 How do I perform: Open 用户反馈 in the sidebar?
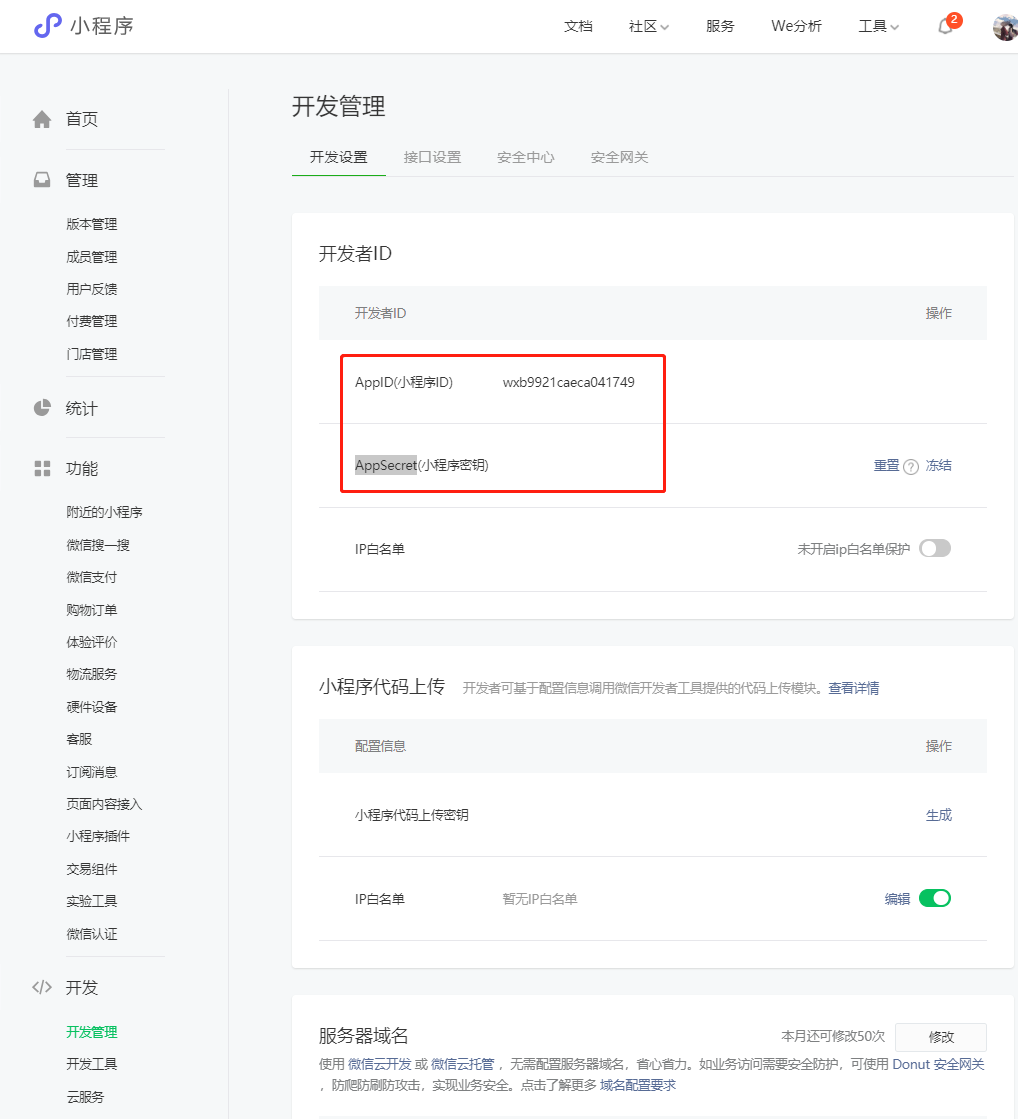(x=91, y=289)
